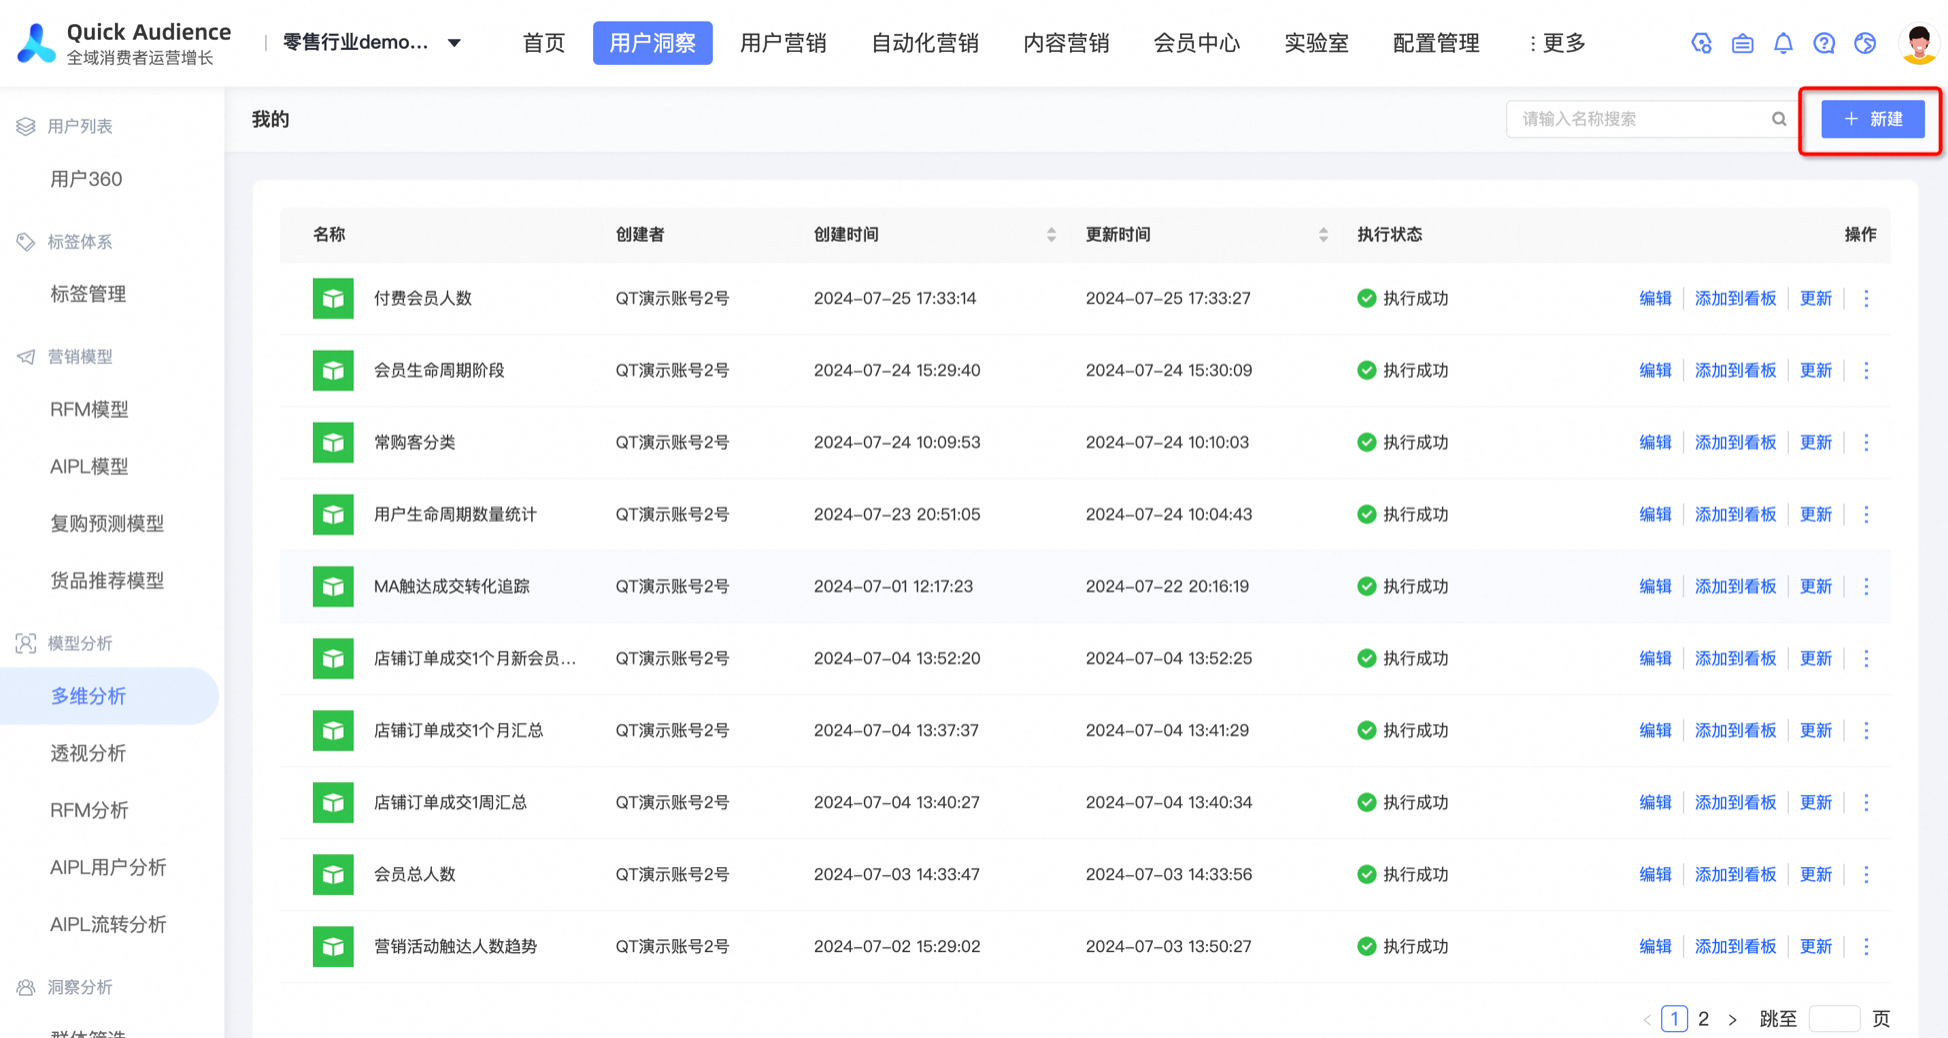This screenshot has height=1038, width=1948.
Task: Click 更新 for 常购客分类 row
Action: pyautogui.click(x=1815, y=442)
